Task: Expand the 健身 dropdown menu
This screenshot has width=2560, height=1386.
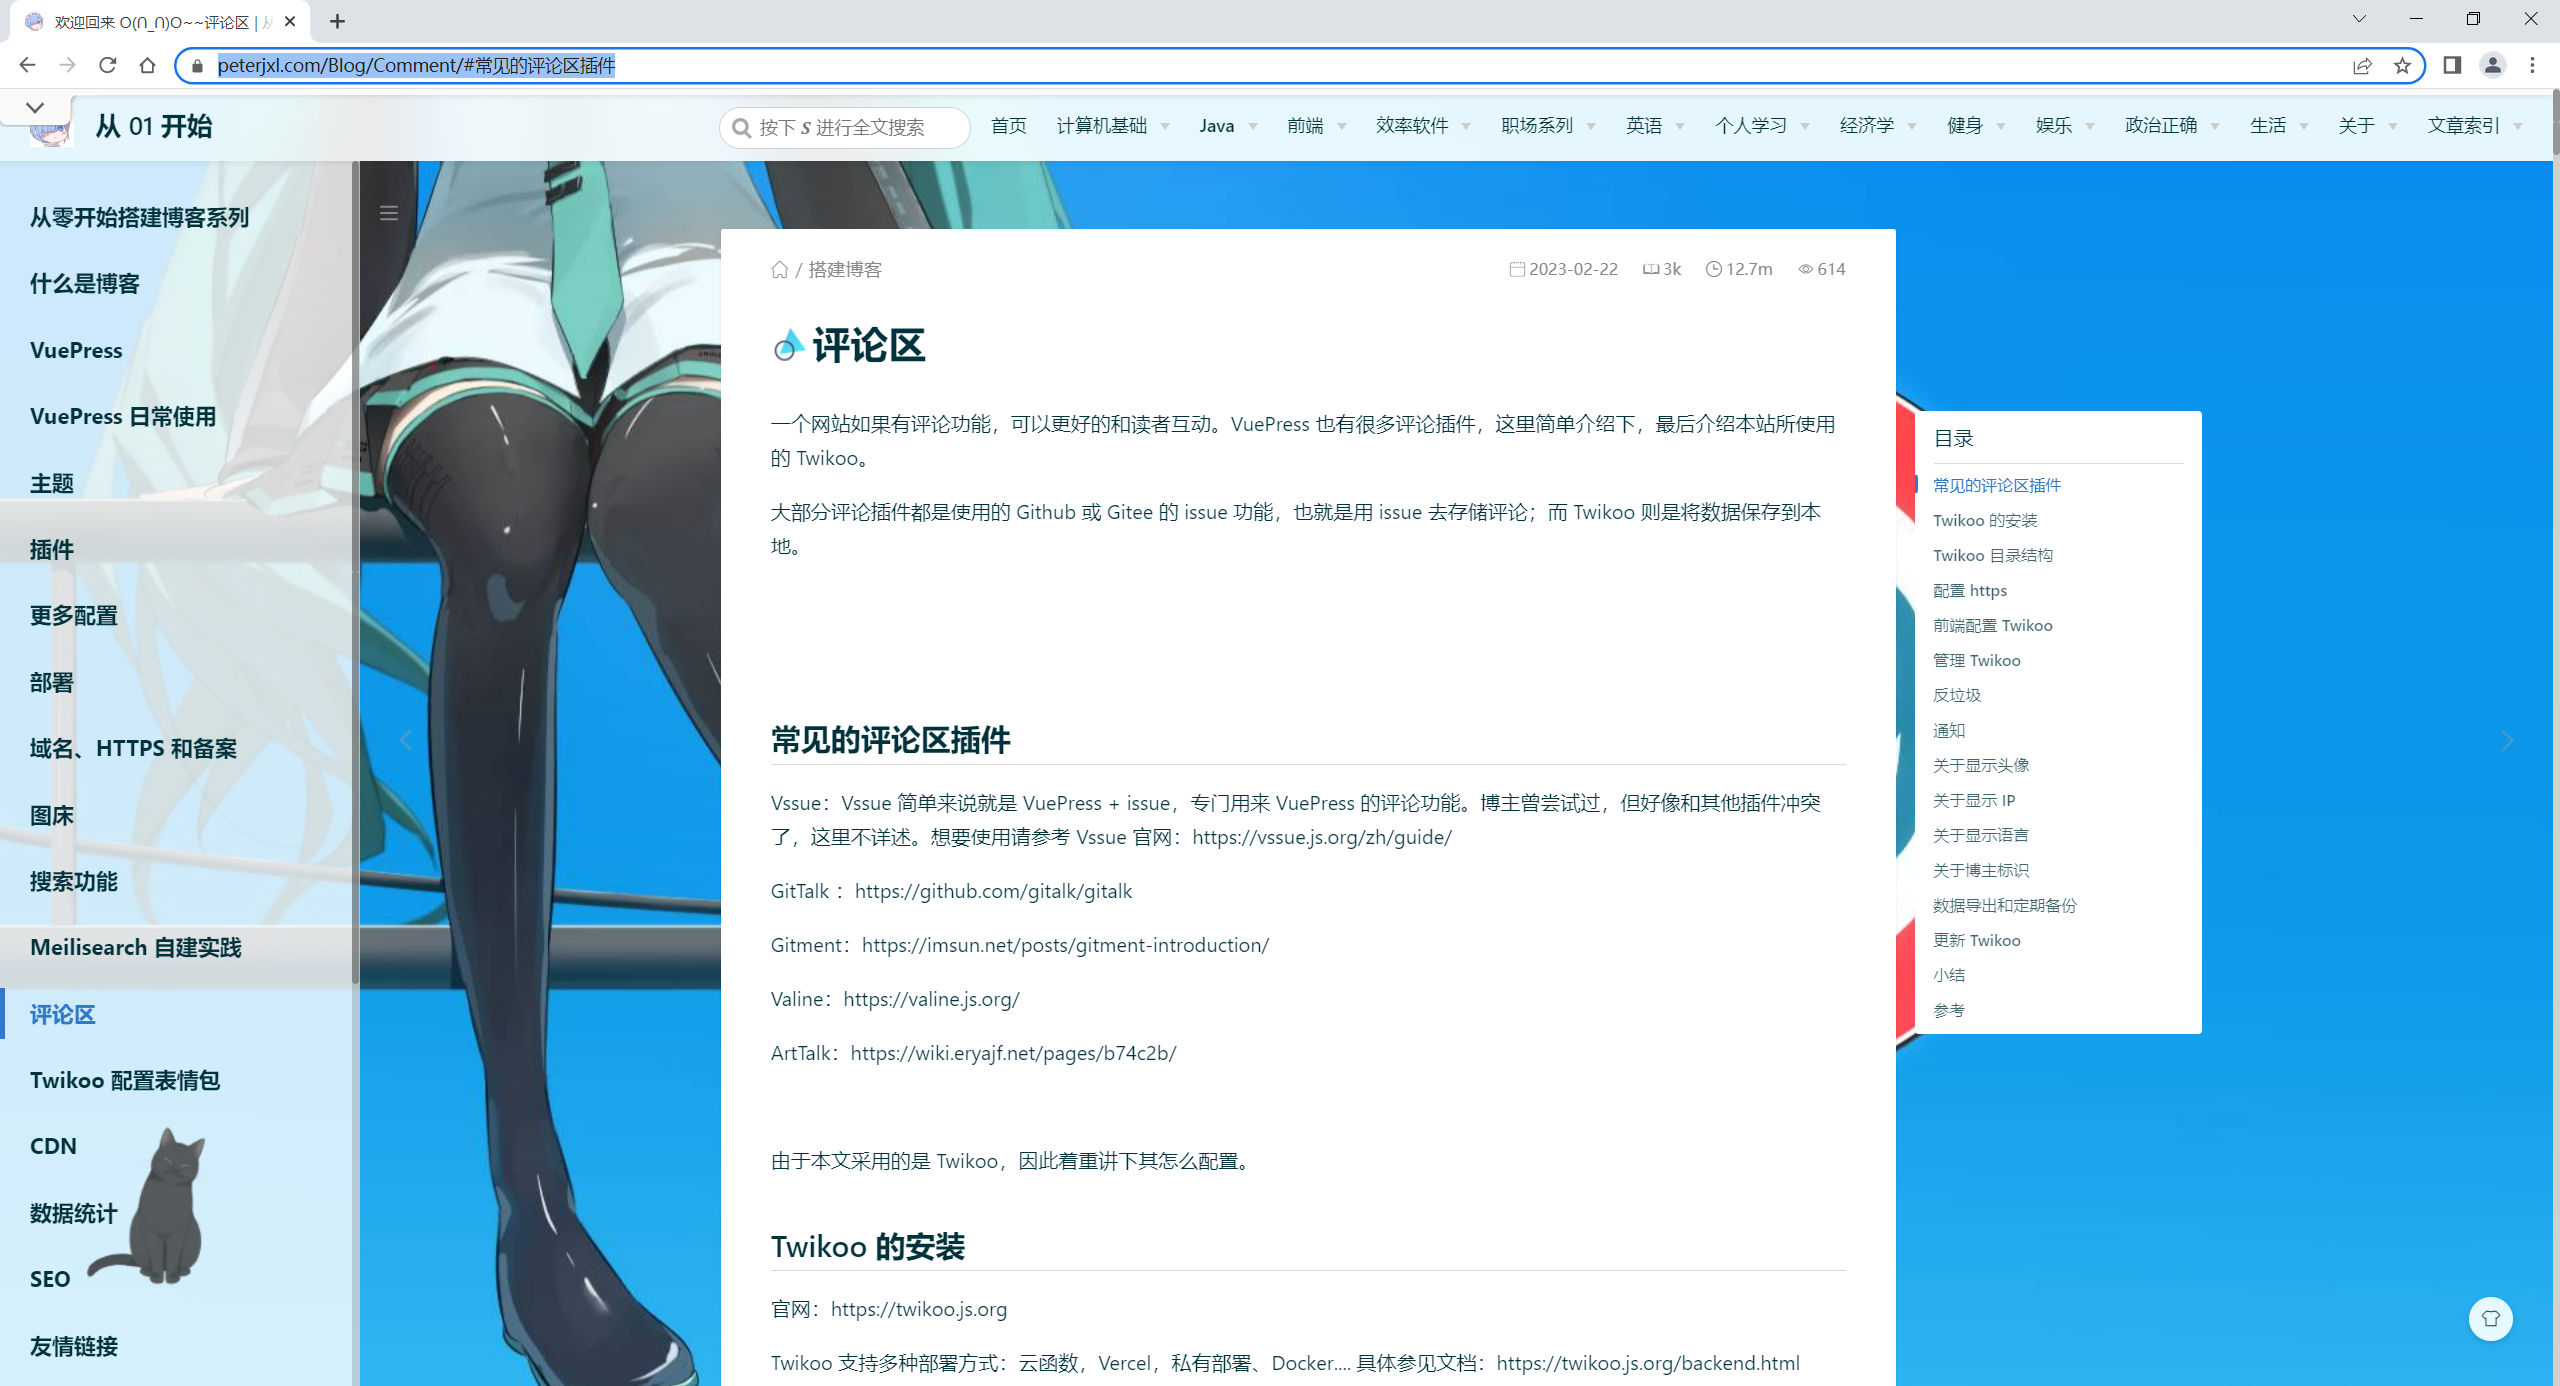Action: tap(1975, 126)
